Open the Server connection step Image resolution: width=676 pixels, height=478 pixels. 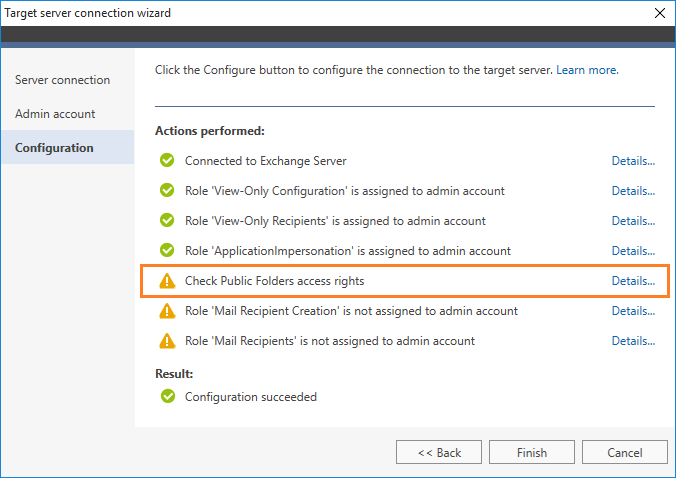63,80
